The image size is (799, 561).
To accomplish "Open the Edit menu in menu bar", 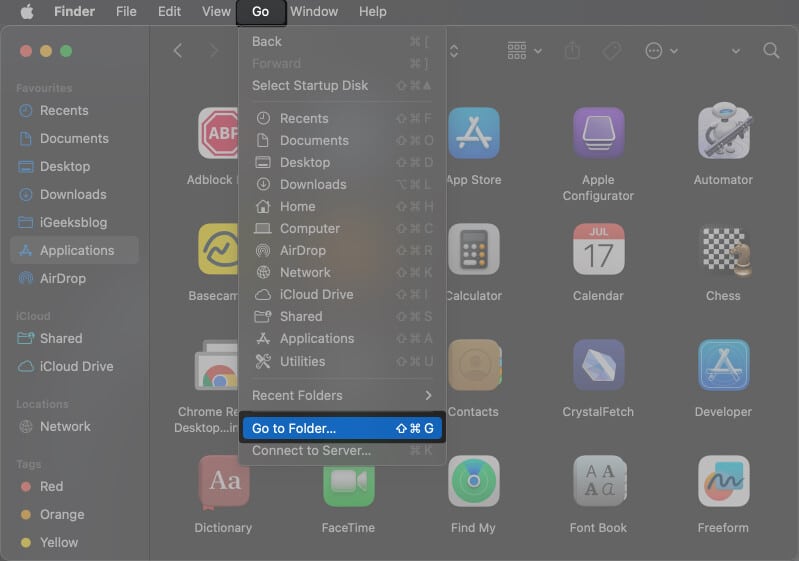I will 169,11.
